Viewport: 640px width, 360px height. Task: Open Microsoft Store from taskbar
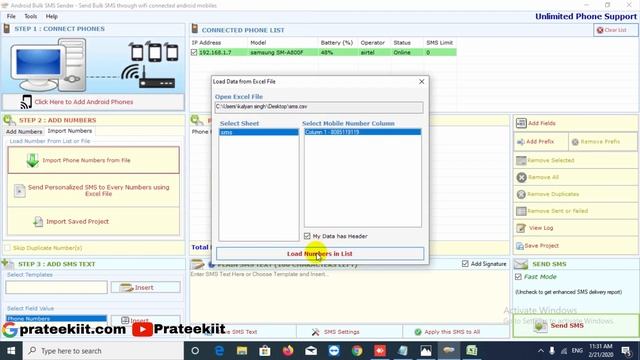tap(265, 351)
